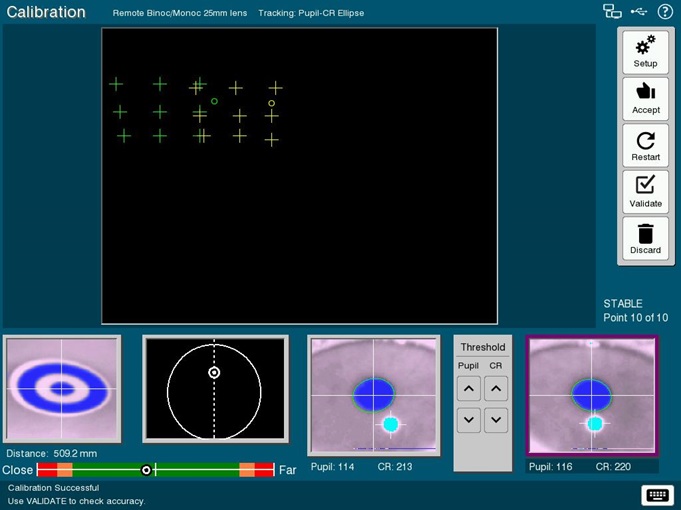Increase the CR threshold

(496, 388)
